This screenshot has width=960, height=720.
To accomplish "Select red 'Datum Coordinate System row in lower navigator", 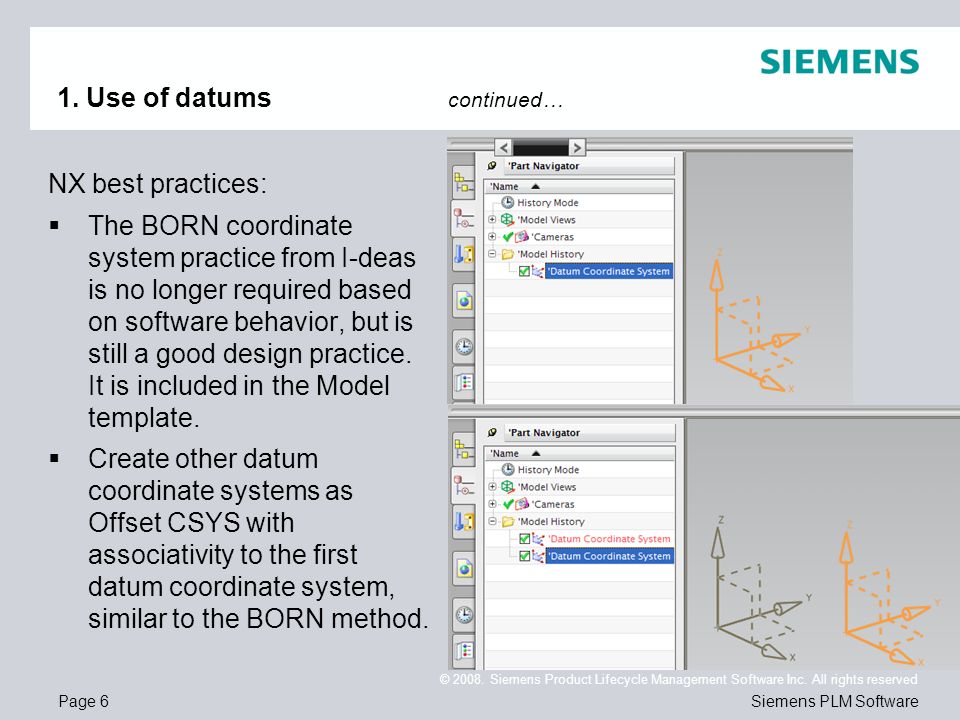I will tap(609, 539).
